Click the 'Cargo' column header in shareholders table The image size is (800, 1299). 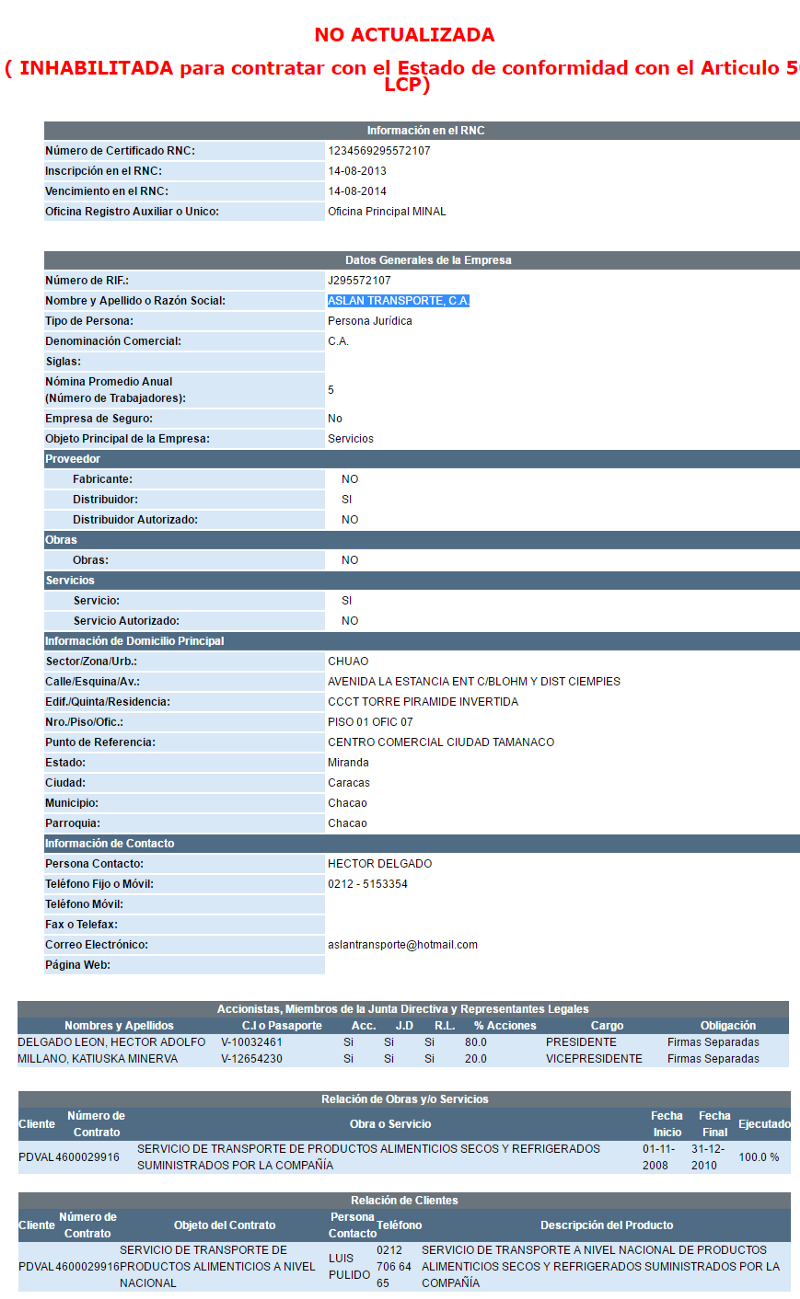click(606, 1026)
